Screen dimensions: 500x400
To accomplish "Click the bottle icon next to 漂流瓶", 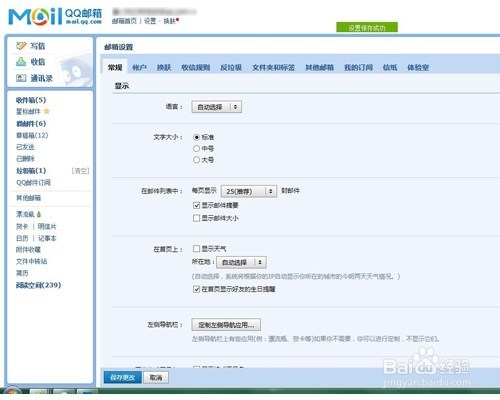I will [x=39, y=214].
